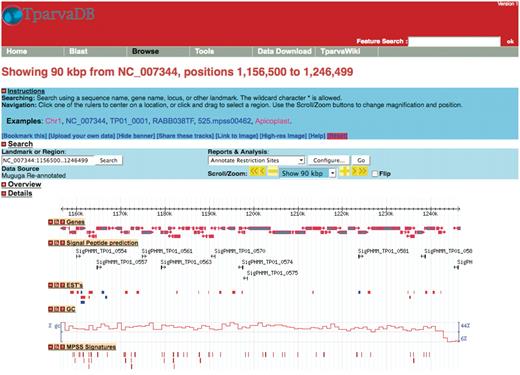This screenshot has height=375, width=520.
Task: Collapse the Instructions section toggle
Action: 4,91
